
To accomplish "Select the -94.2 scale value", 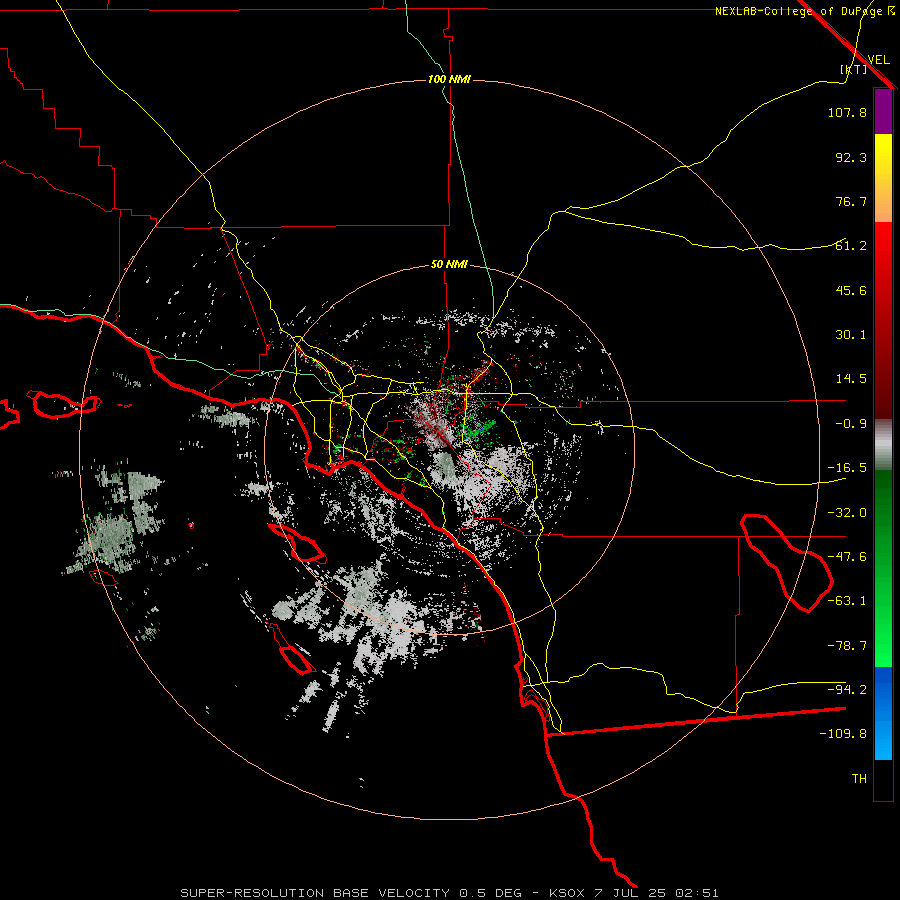I will point(847,690).
